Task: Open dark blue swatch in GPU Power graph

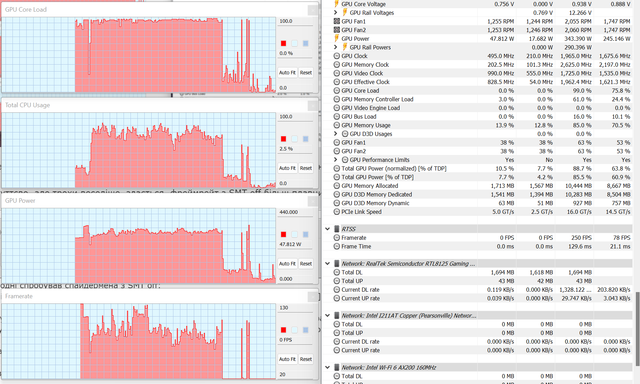Action: [x=305, y=234]
